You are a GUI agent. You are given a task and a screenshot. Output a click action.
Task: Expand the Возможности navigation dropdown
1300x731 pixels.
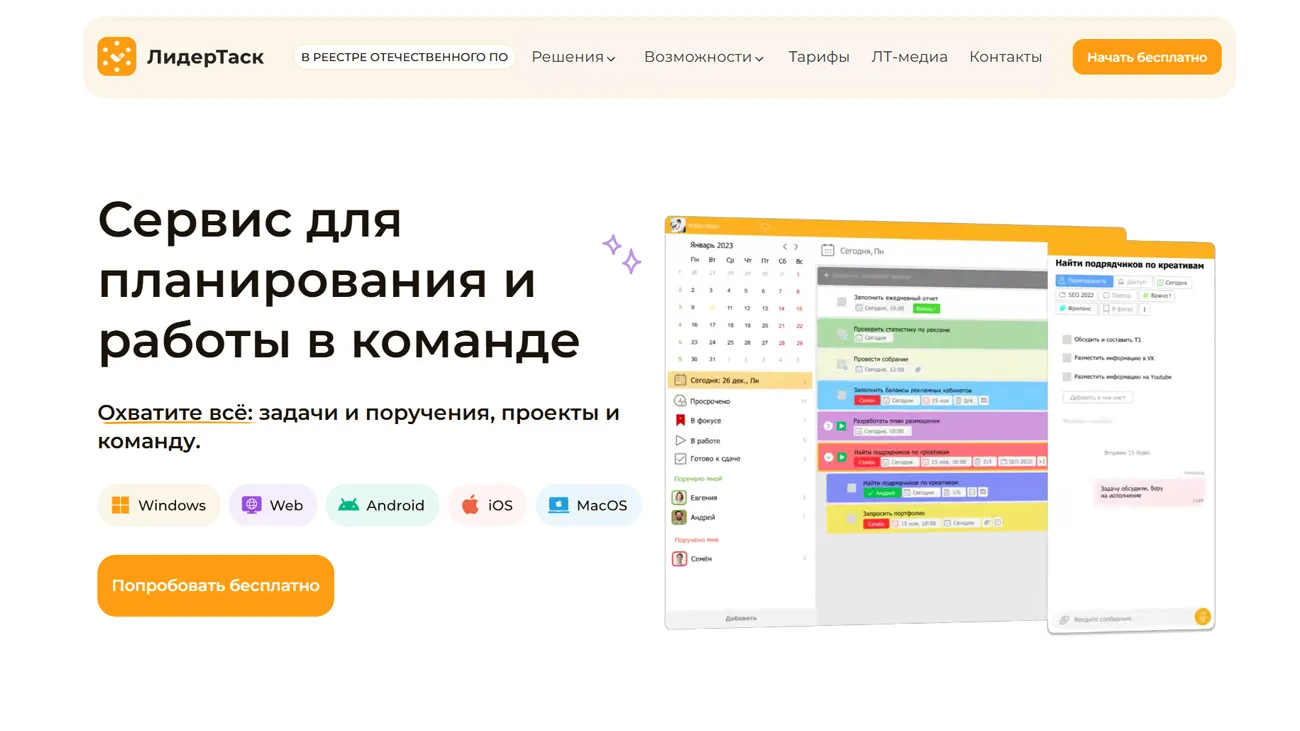(x=703, y=57)
